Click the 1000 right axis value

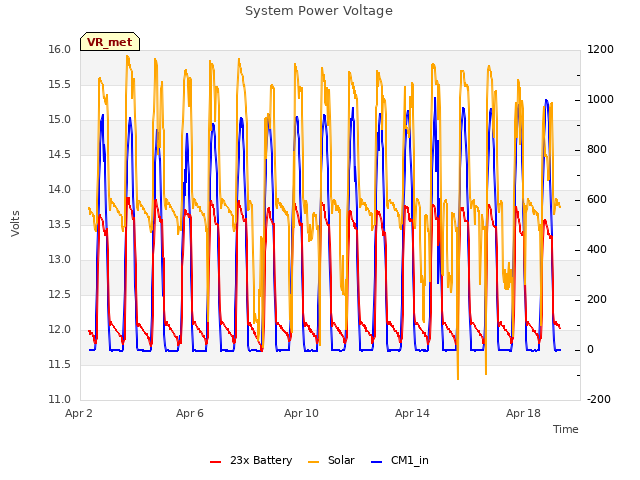pyautogui.click(x=600, y=100)
